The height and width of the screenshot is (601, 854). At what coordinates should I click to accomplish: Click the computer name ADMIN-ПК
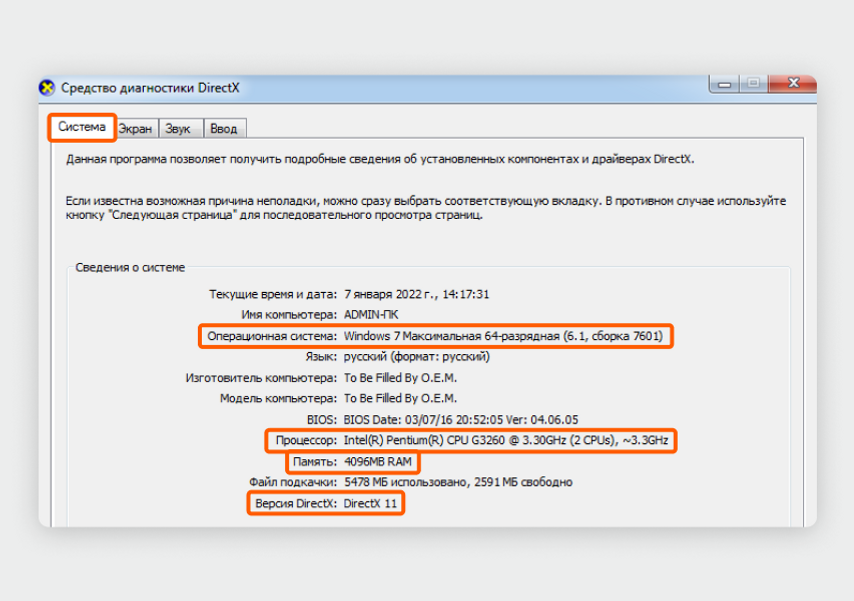(371, 315)
